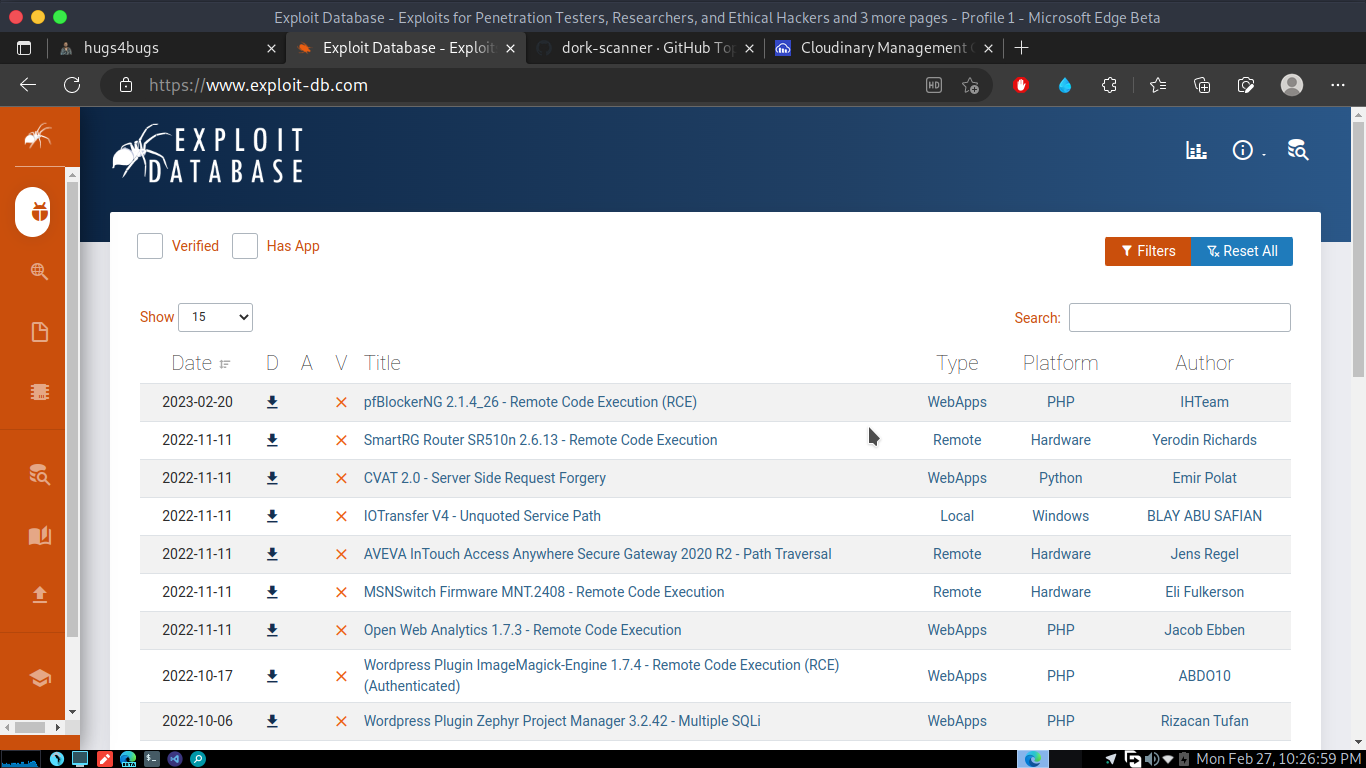Download the SmartRG Router SR510n exploit

tap(272, 440)
